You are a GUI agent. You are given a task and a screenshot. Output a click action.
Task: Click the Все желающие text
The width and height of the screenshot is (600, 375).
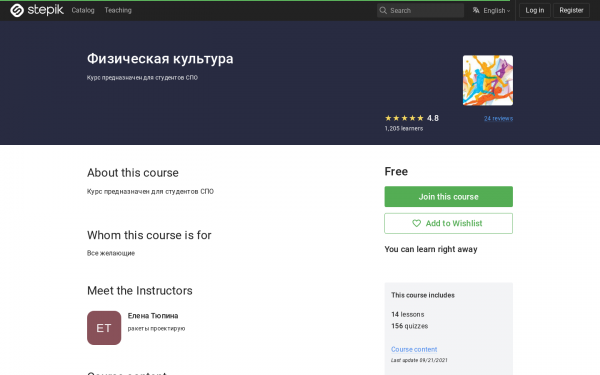(x=111, y=253)
